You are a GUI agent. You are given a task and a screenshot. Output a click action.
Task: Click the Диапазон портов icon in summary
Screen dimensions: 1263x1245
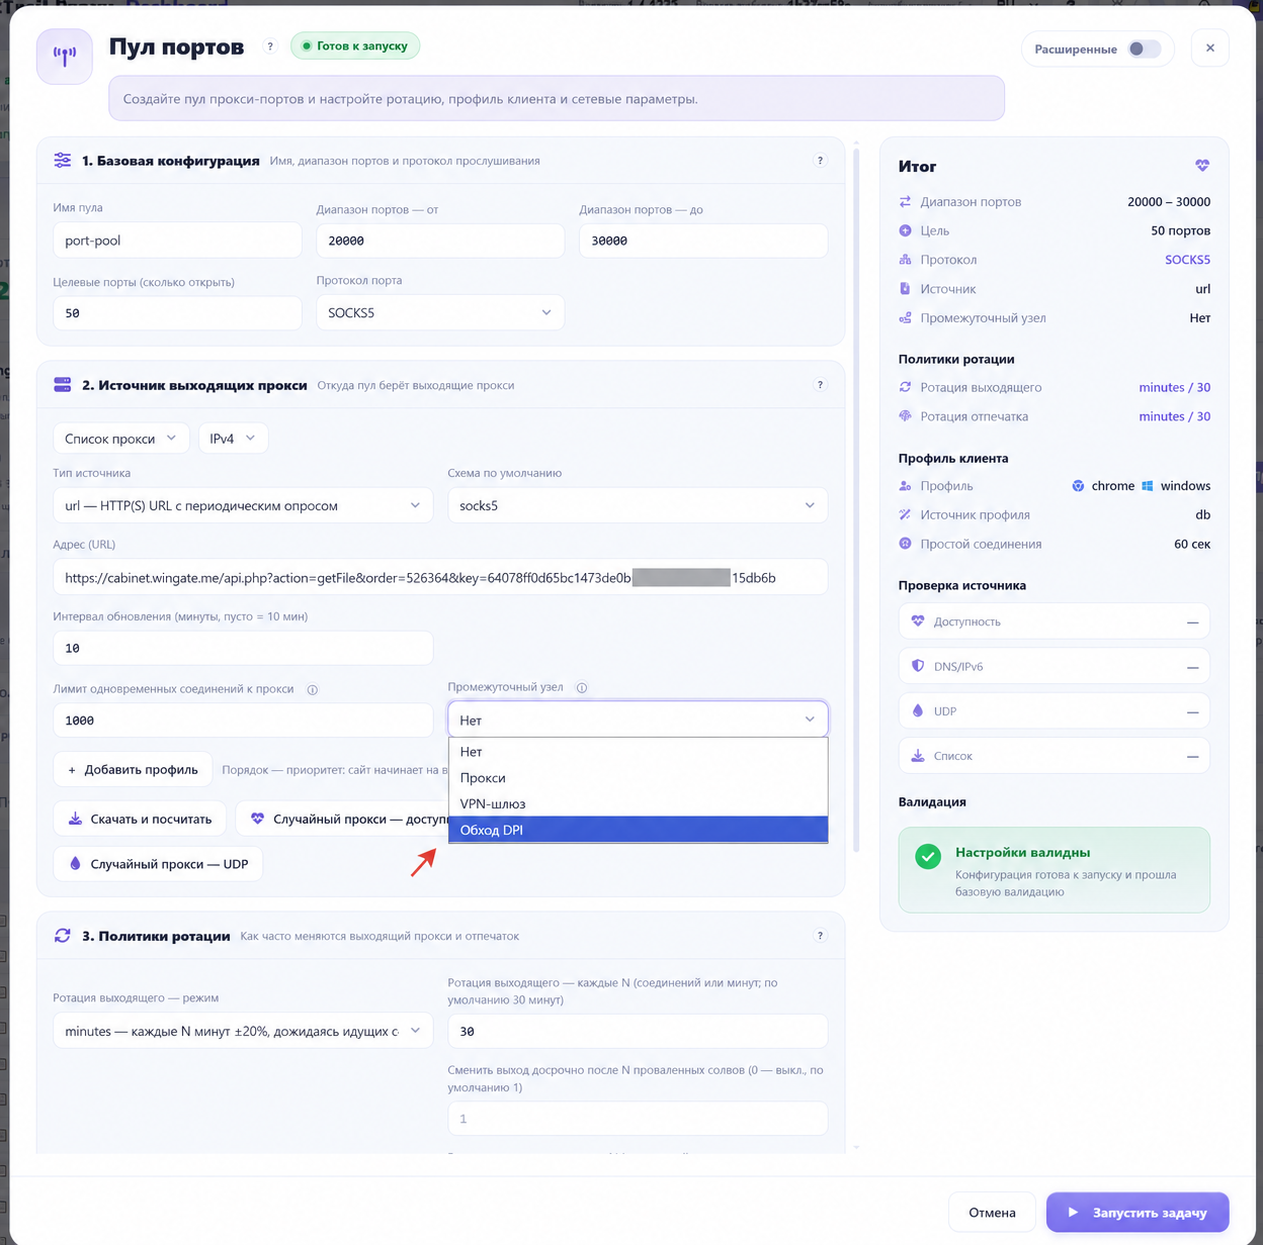click(905, 202)
